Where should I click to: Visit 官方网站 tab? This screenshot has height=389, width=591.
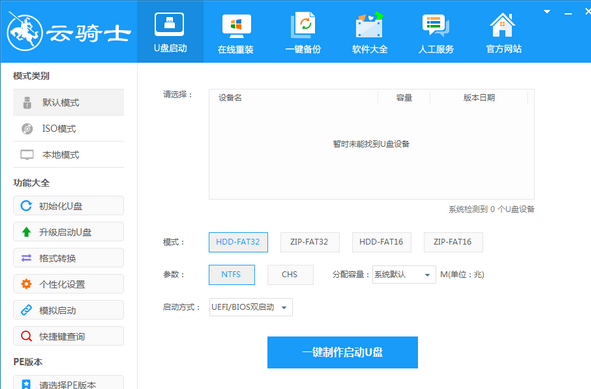point(503,32)
